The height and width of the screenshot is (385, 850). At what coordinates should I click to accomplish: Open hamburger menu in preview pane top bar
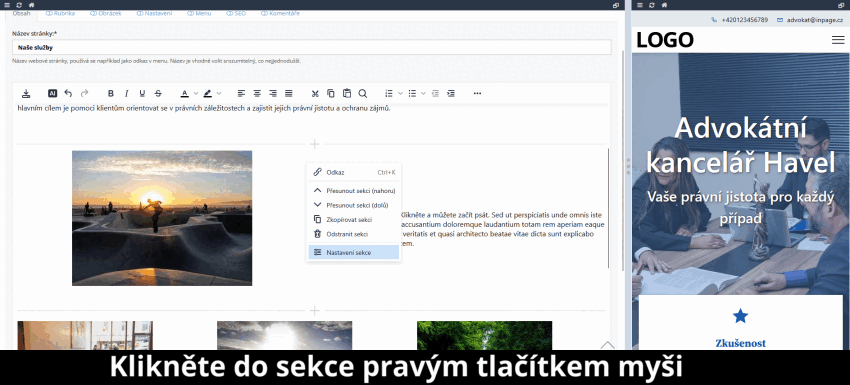click(x=640, y=5)
